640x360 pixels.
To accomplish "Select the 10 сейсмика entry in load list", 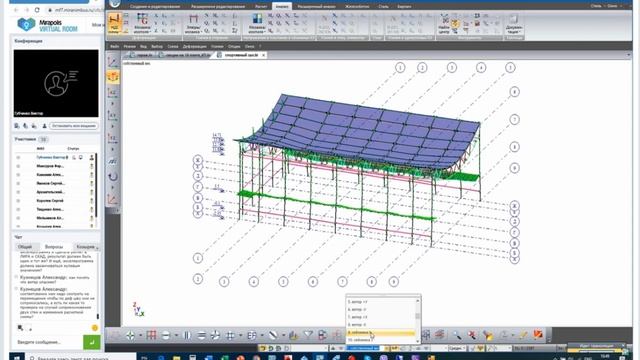I will (380, 340).
